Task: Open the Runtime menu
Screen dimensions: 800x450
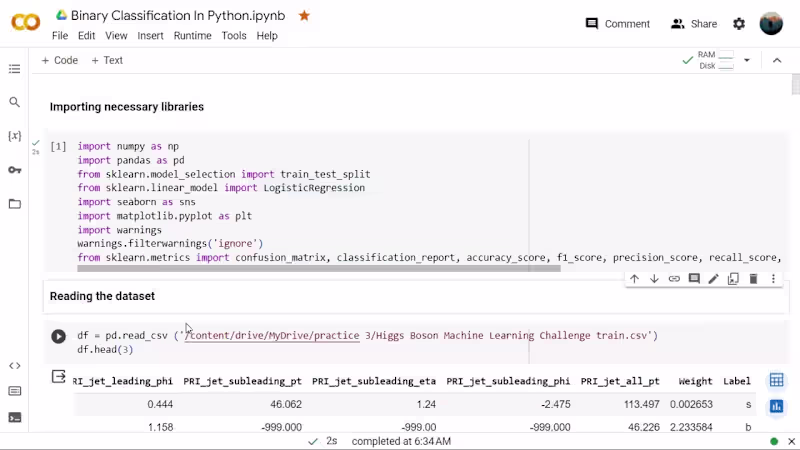Action: [192, 36]
